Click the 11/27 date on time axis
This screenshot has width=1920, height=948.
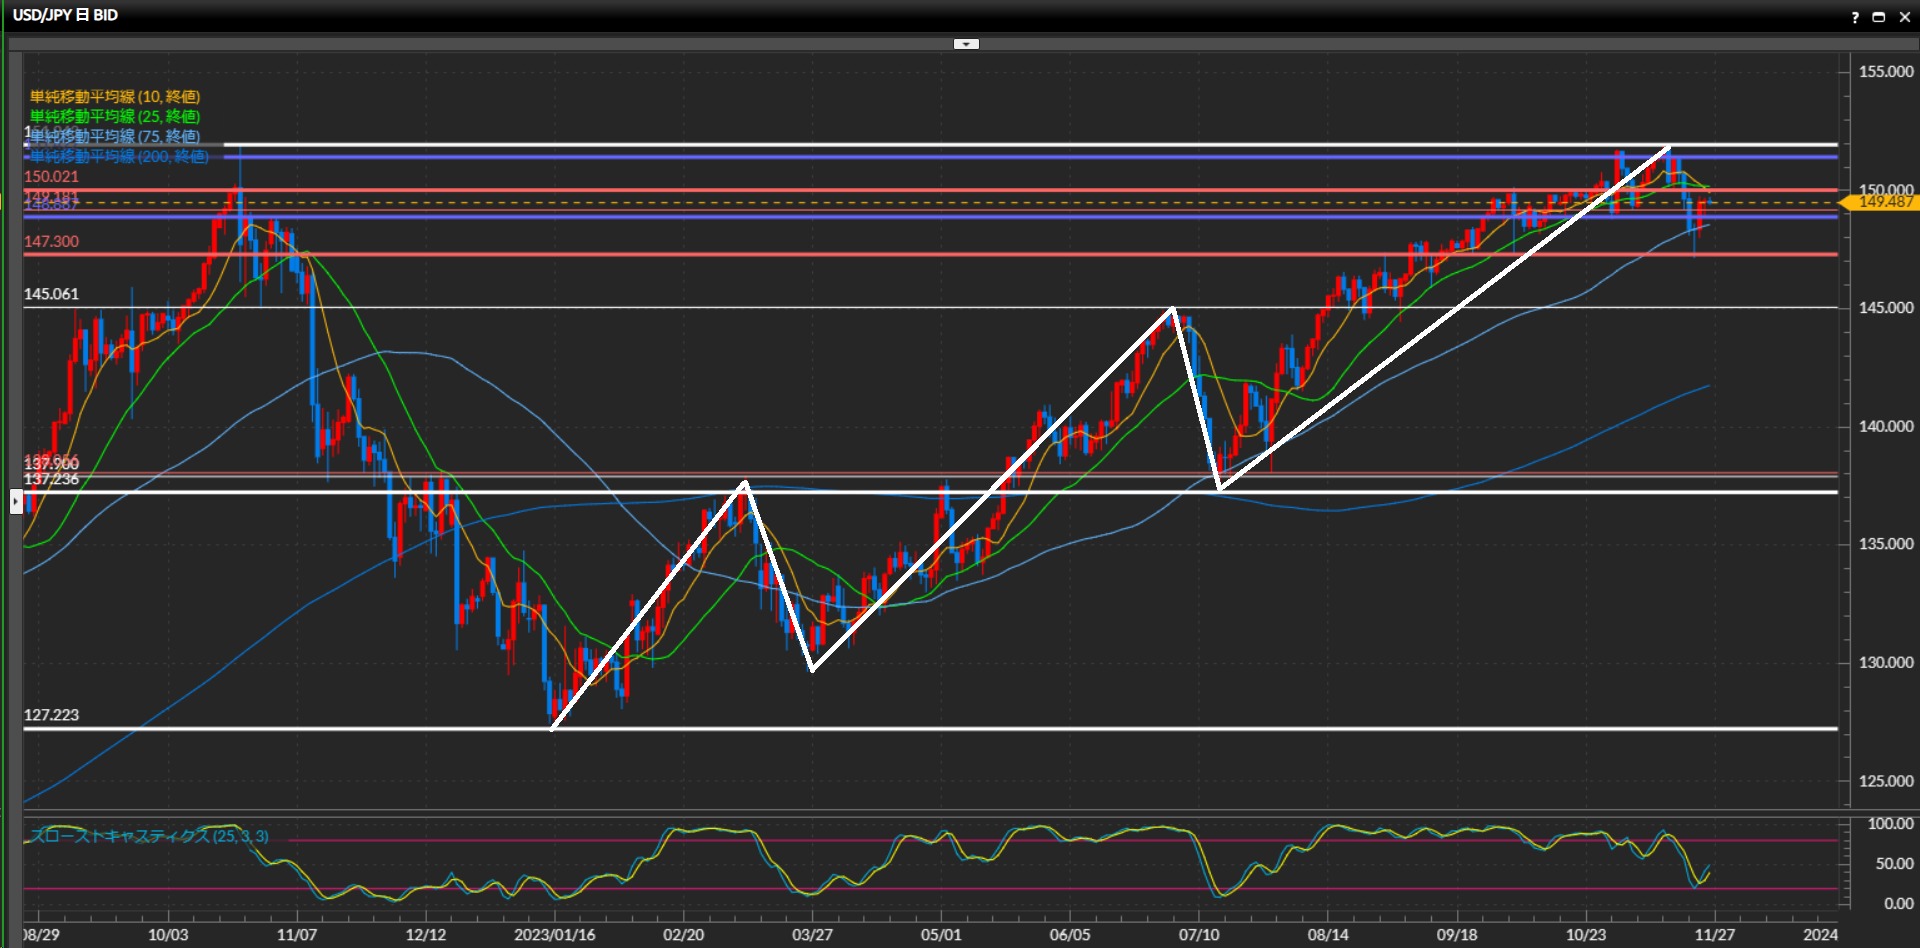point(1714,935)
